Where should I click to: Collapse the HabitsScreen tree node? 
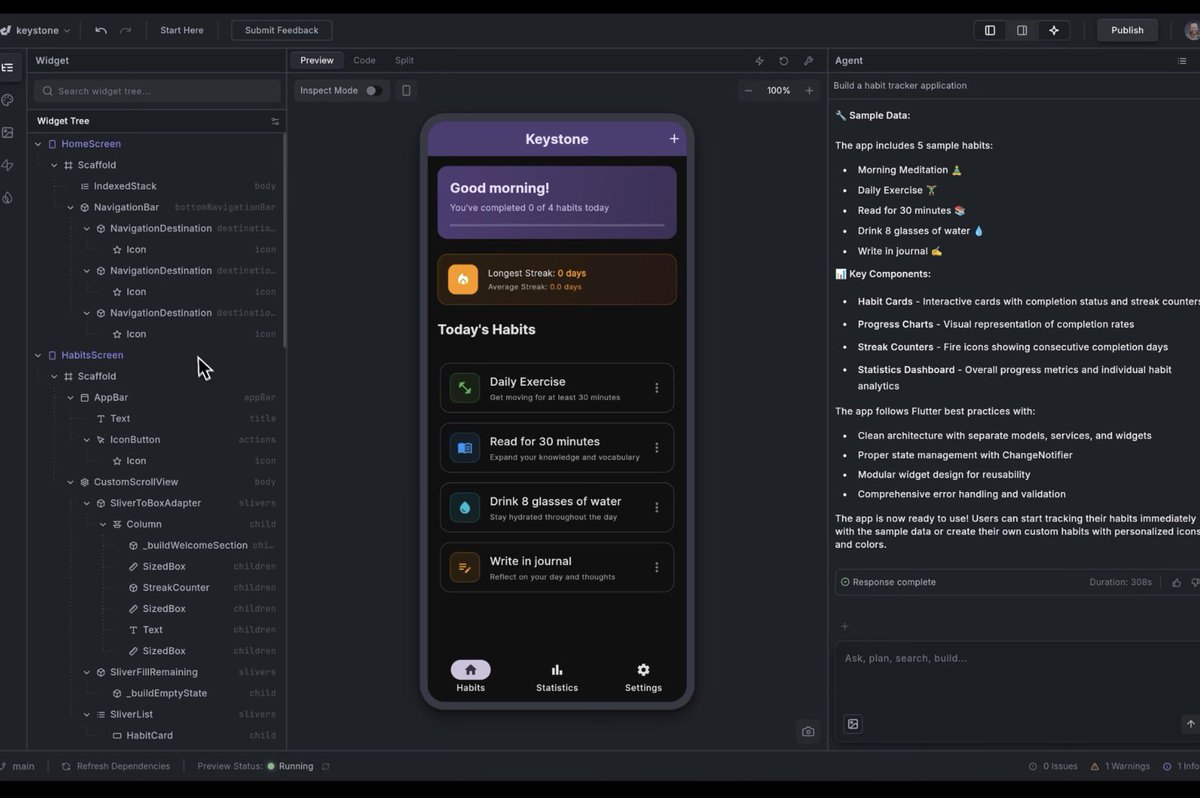[38, 355]
